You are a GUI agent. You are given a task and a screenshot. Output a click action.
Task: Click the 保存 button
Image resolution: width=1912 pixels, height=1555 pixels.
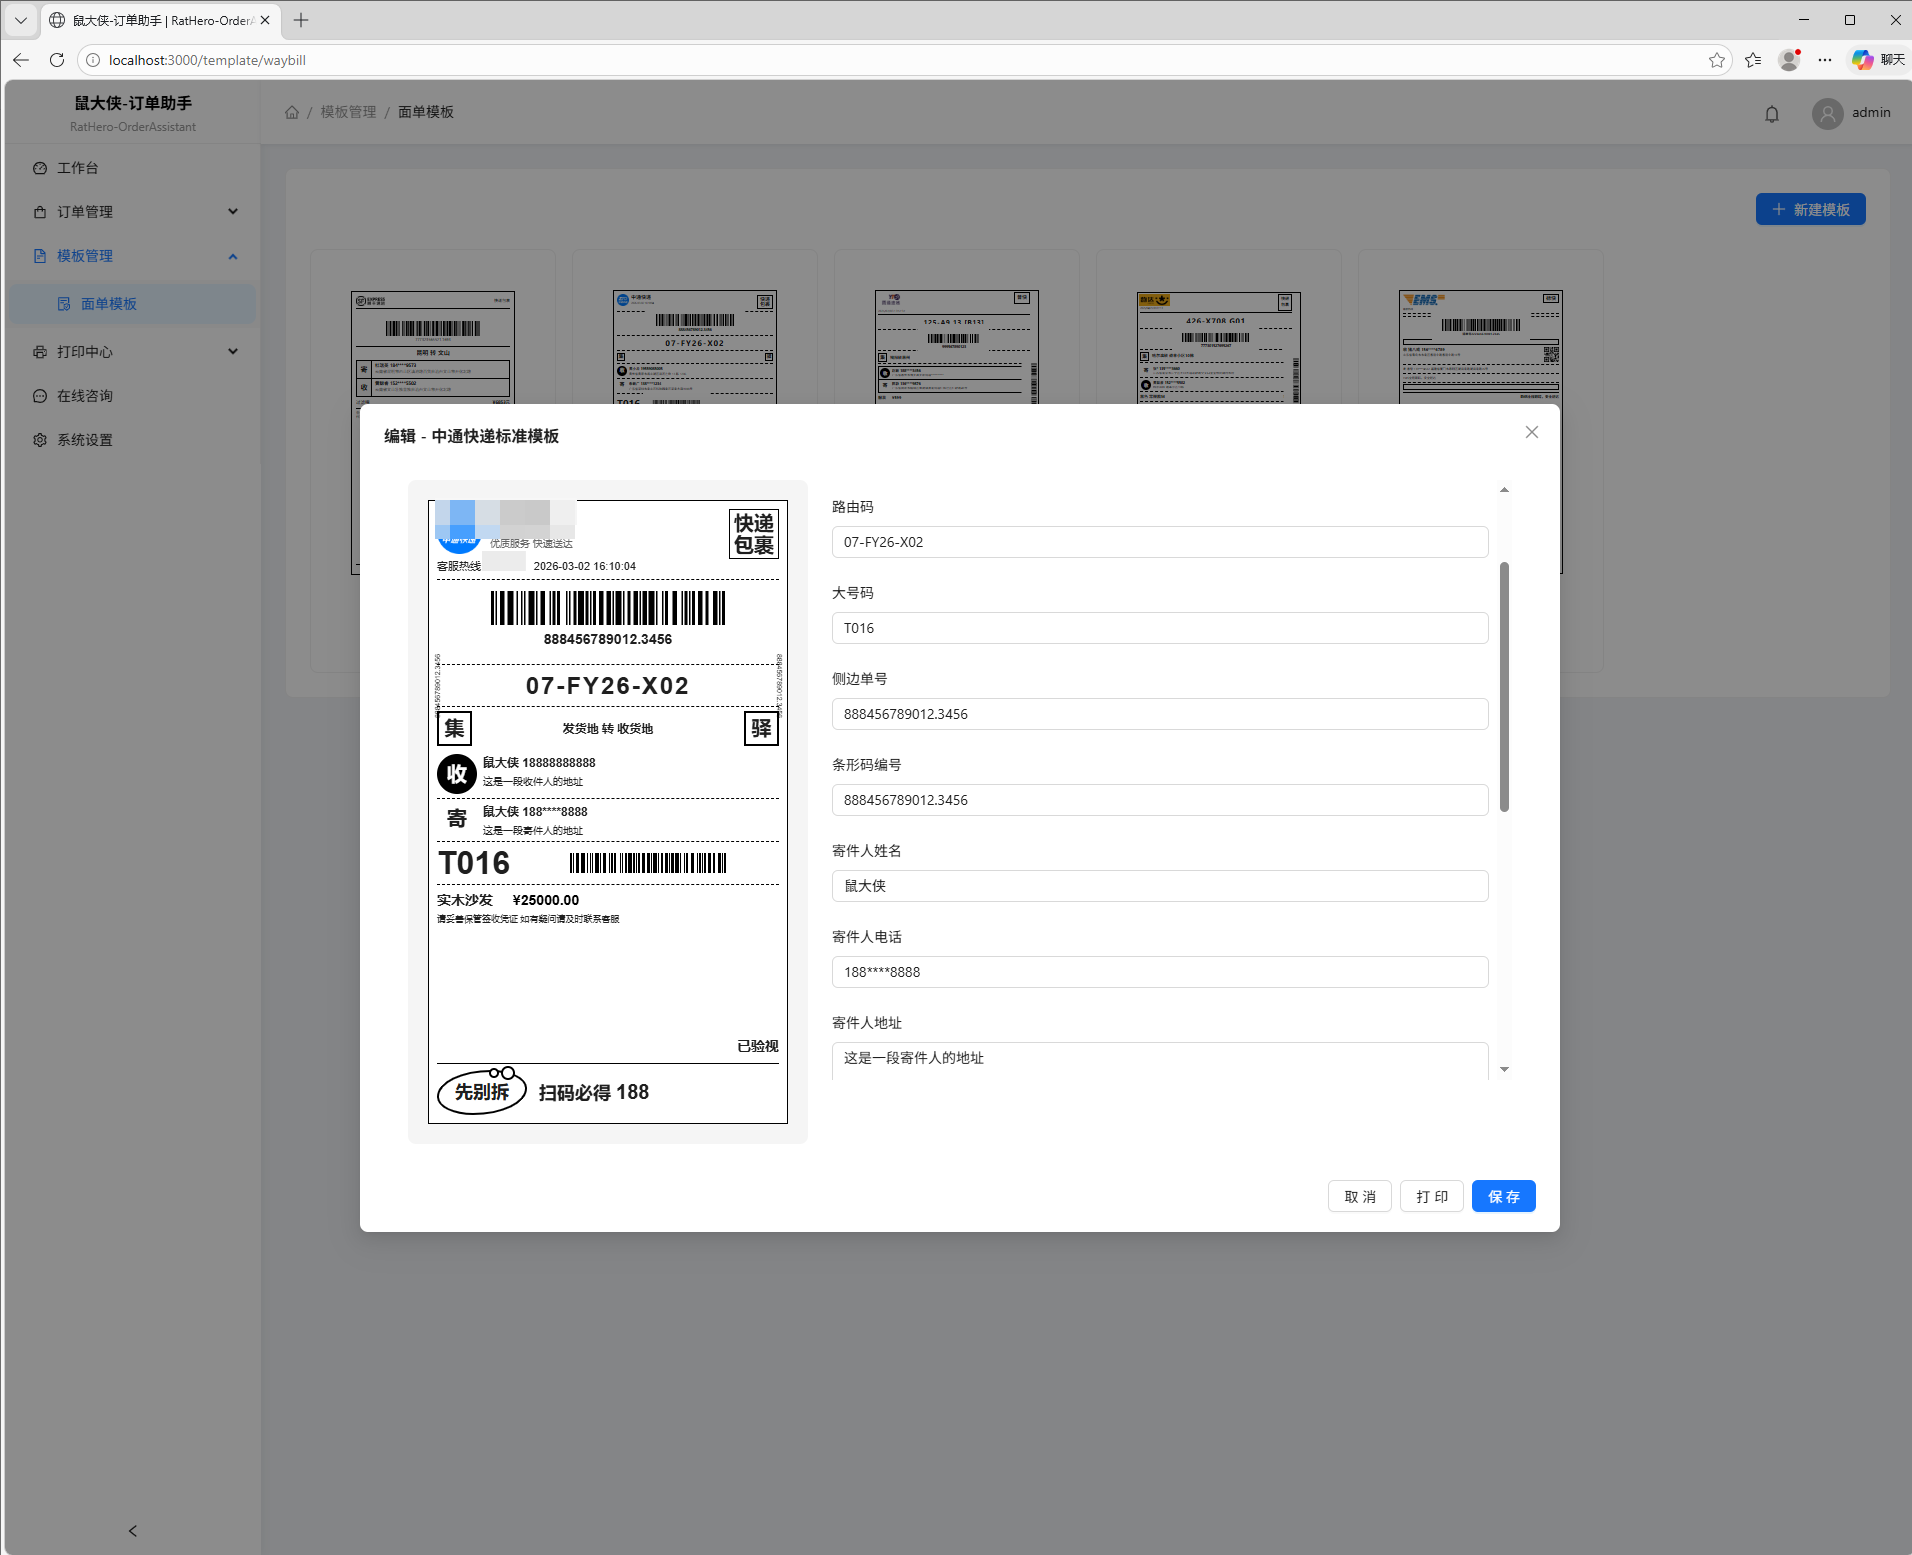click(1503, 1196)
